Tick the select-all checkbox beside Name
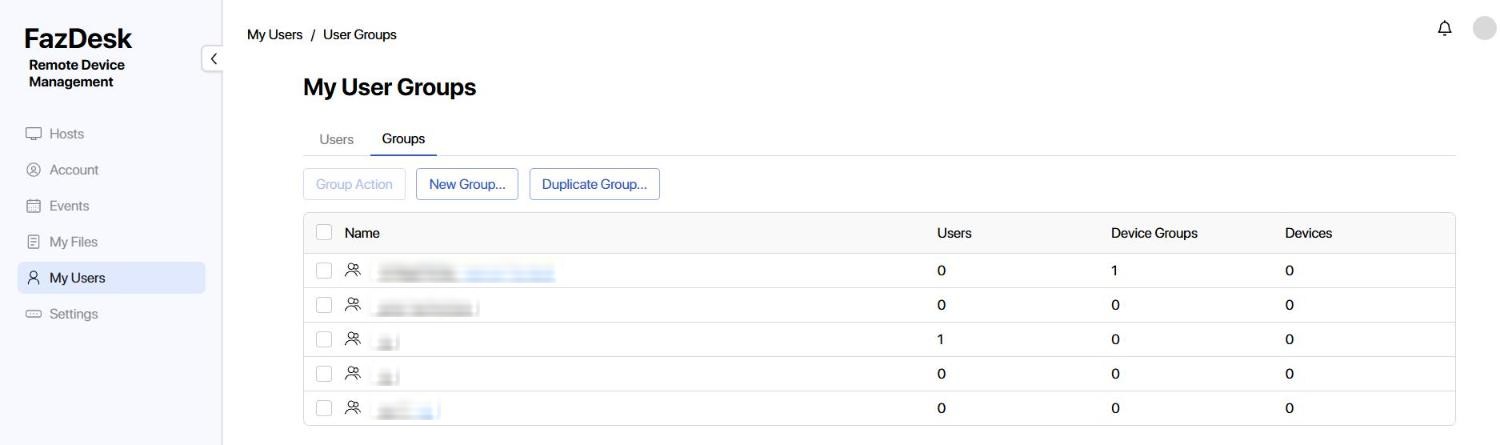 pyautogui.click(x=324, y=232)
